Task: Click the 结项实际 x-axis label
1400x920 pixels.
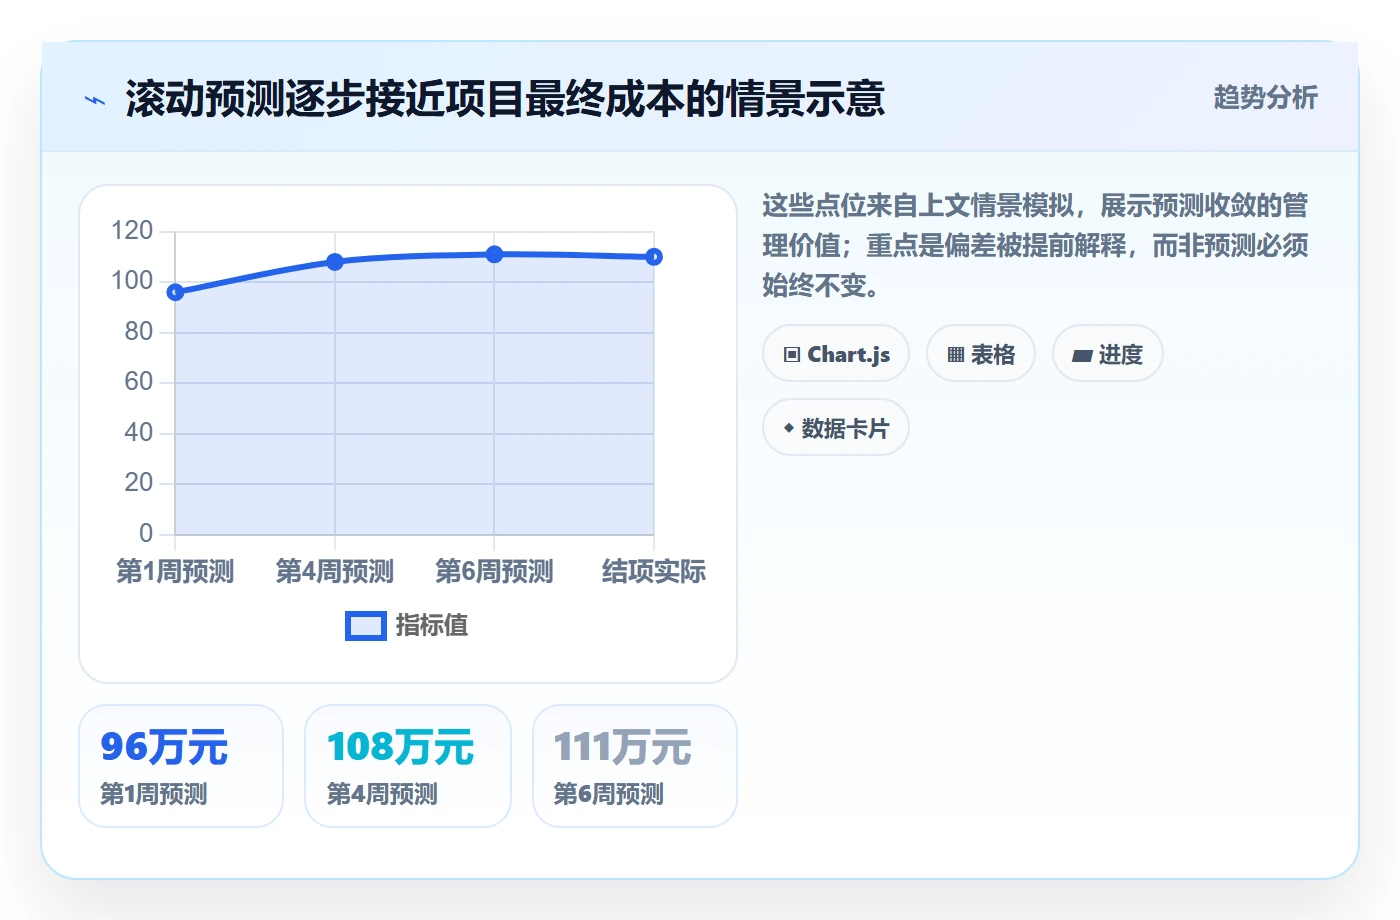Action: coord(654,571)
